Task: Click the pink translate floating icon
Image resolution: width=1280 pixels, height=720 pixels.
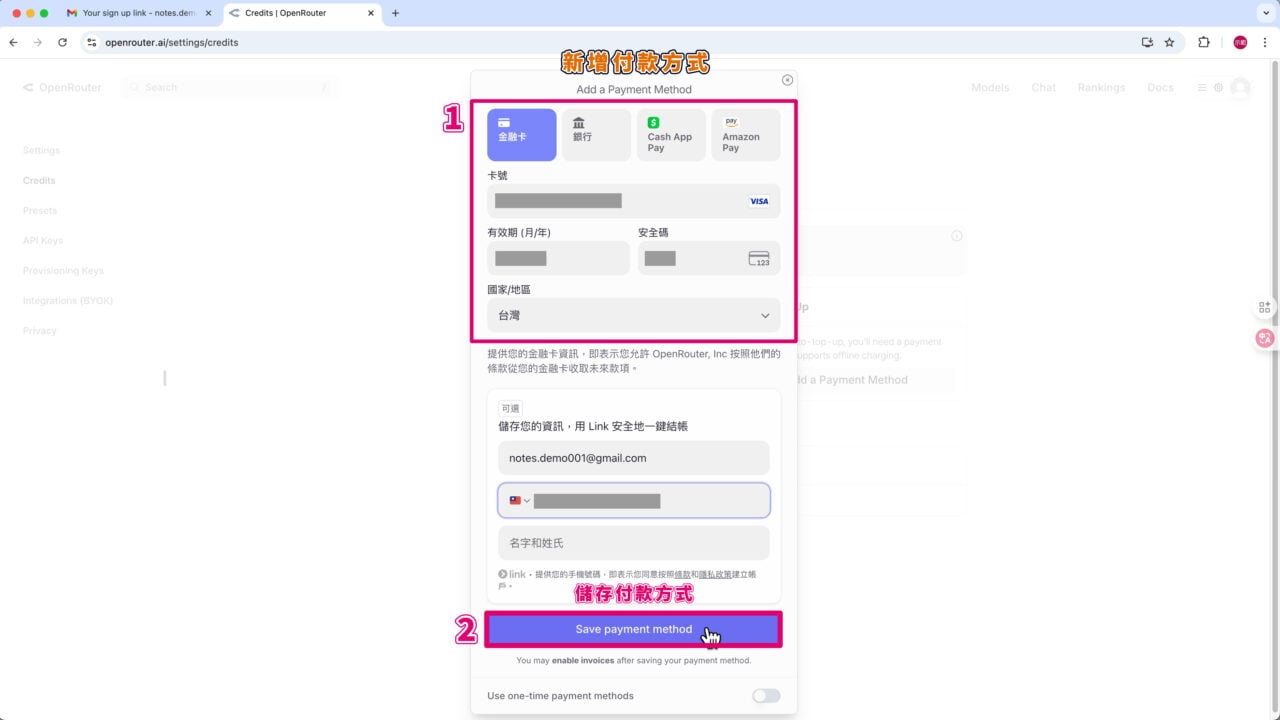Action: click(1265, 338)
